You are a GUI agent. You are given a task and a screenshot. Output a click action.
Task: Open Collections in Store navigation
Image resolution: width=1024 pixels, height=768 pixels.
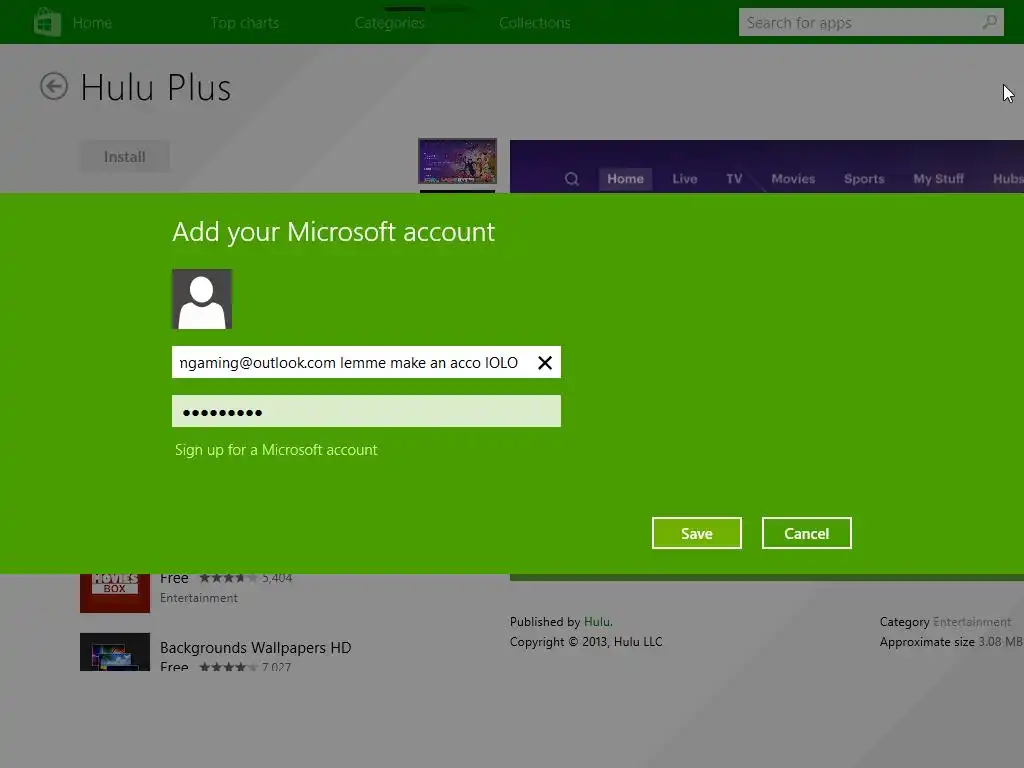[x=535, y=23]
